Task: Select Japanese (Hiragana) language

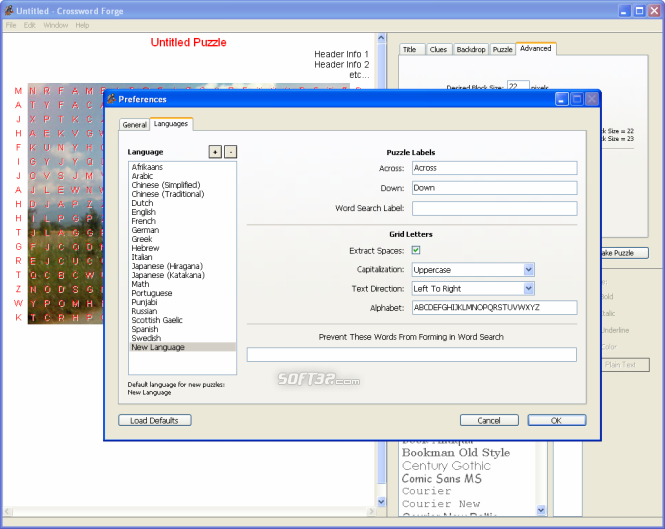Action: [182, 266]
